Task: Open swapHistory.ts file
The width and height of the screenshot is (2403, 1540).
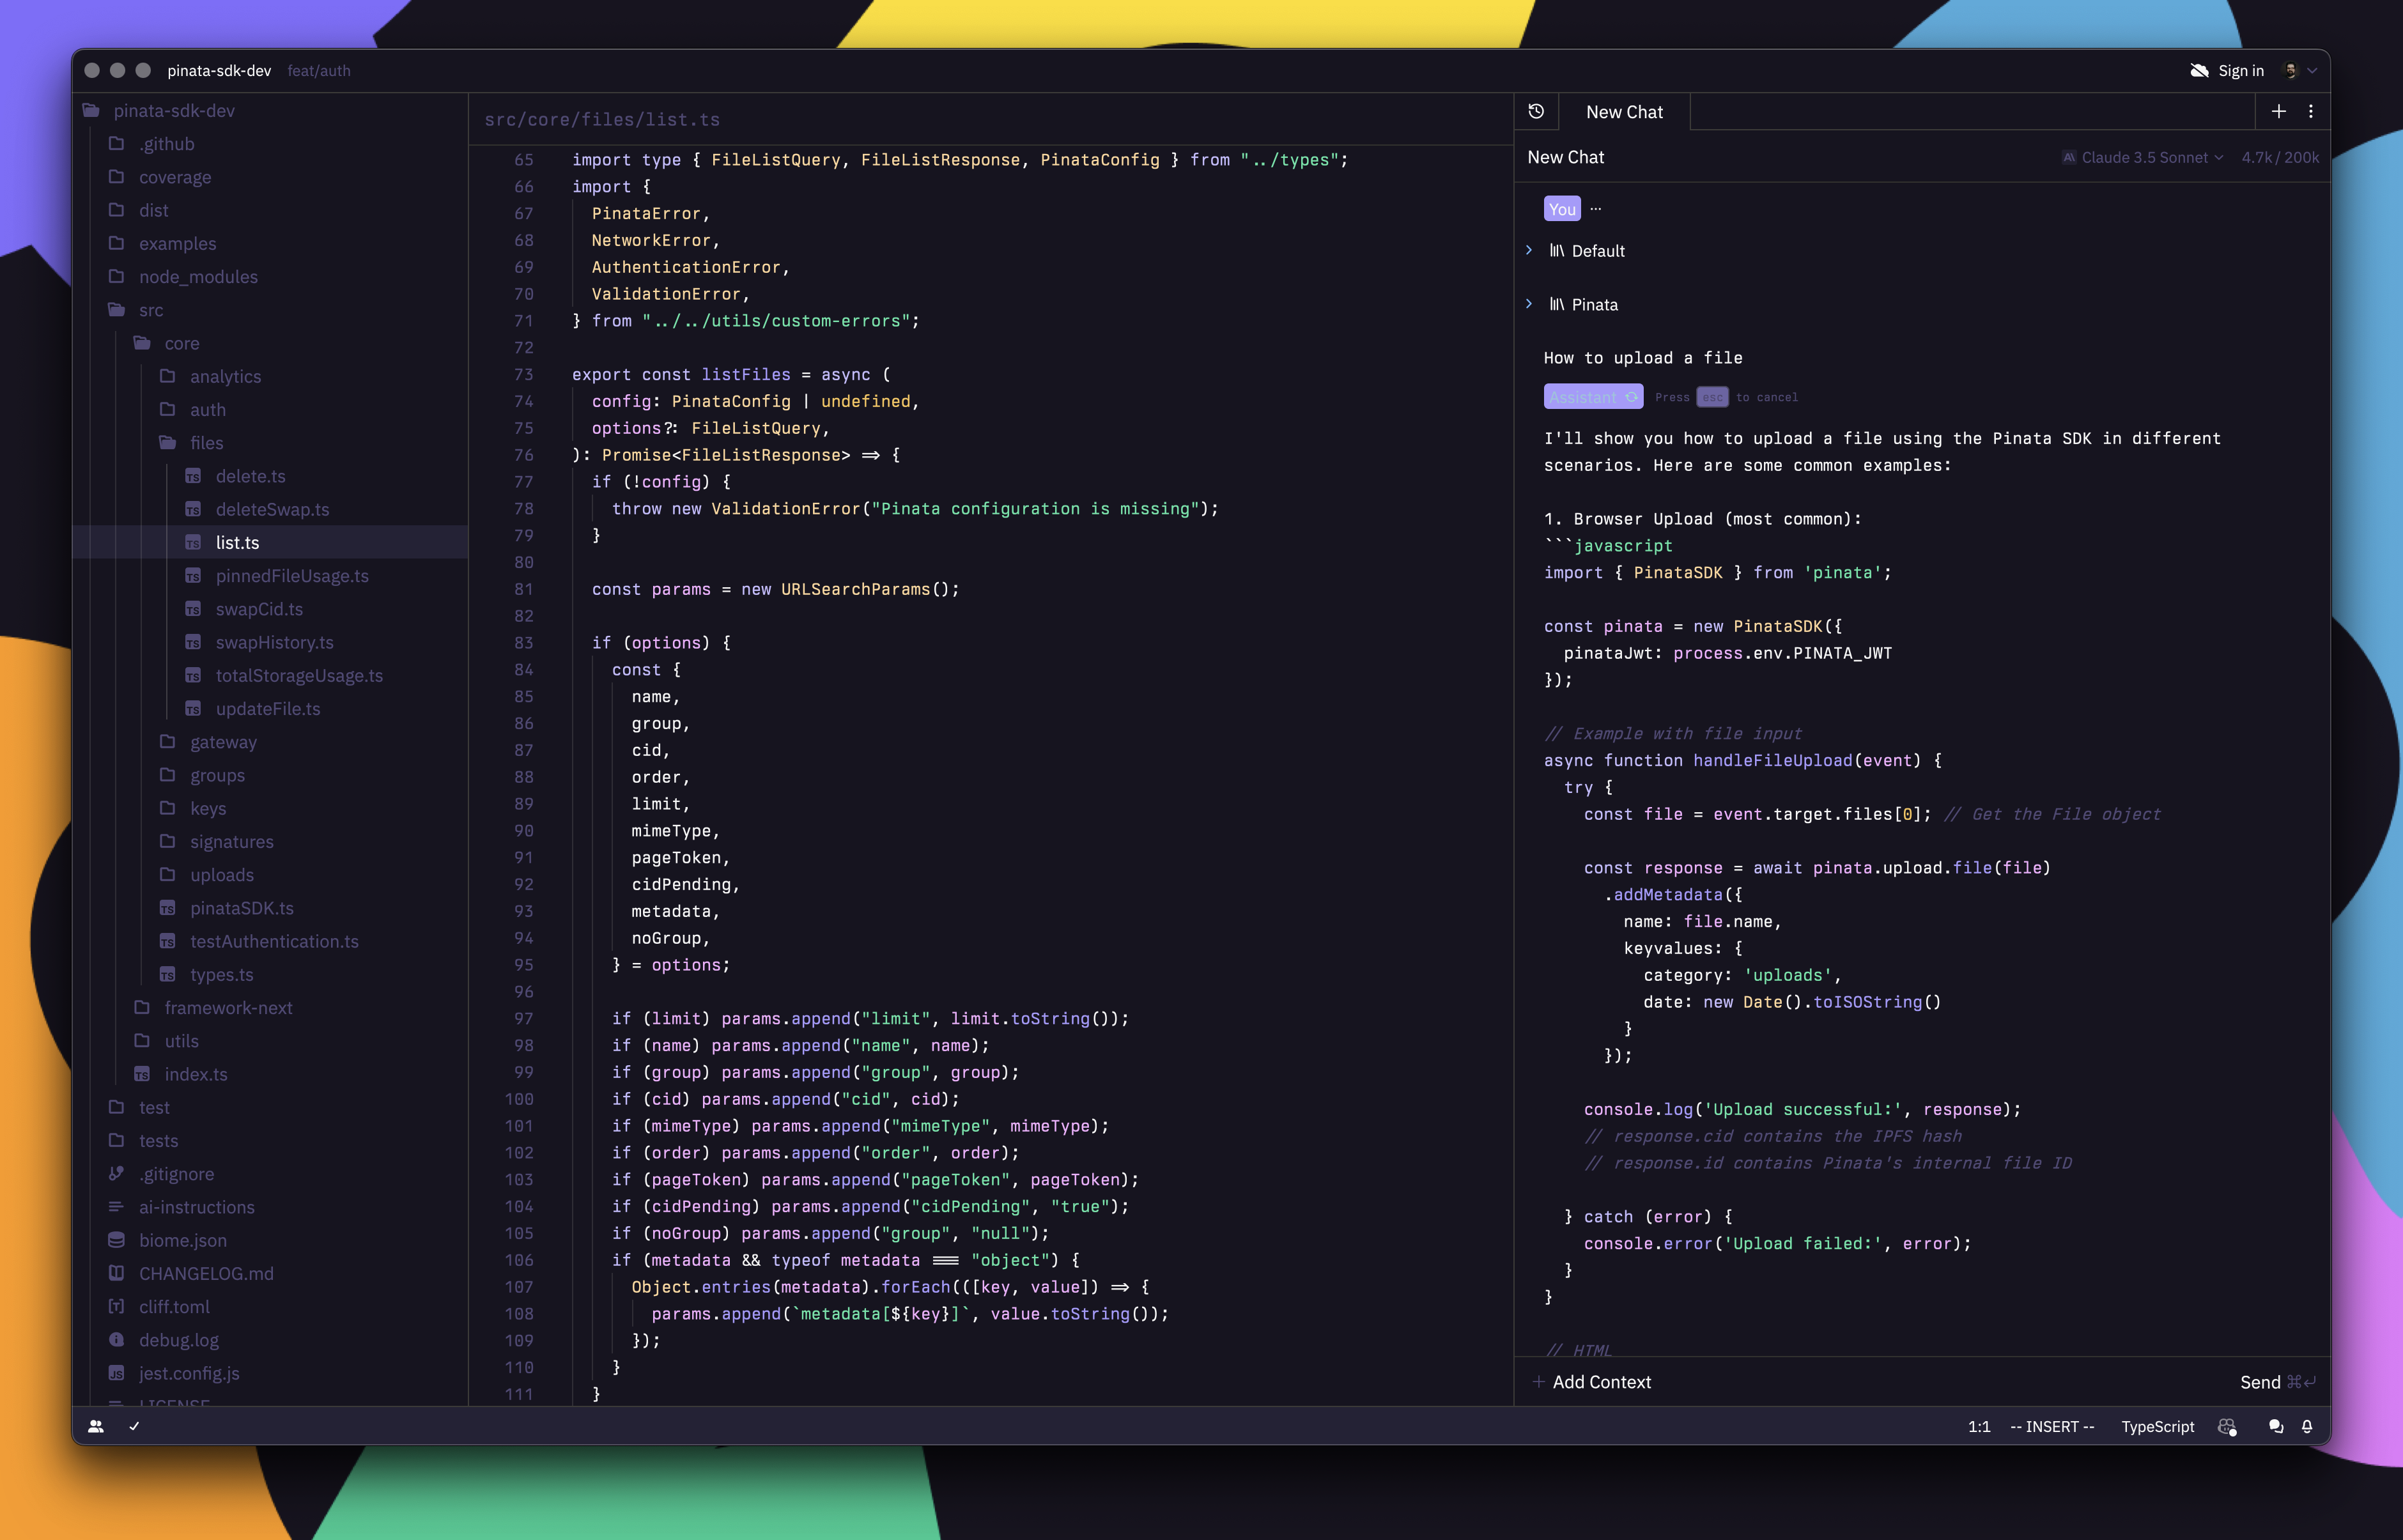Action: (x=275, y=642)
